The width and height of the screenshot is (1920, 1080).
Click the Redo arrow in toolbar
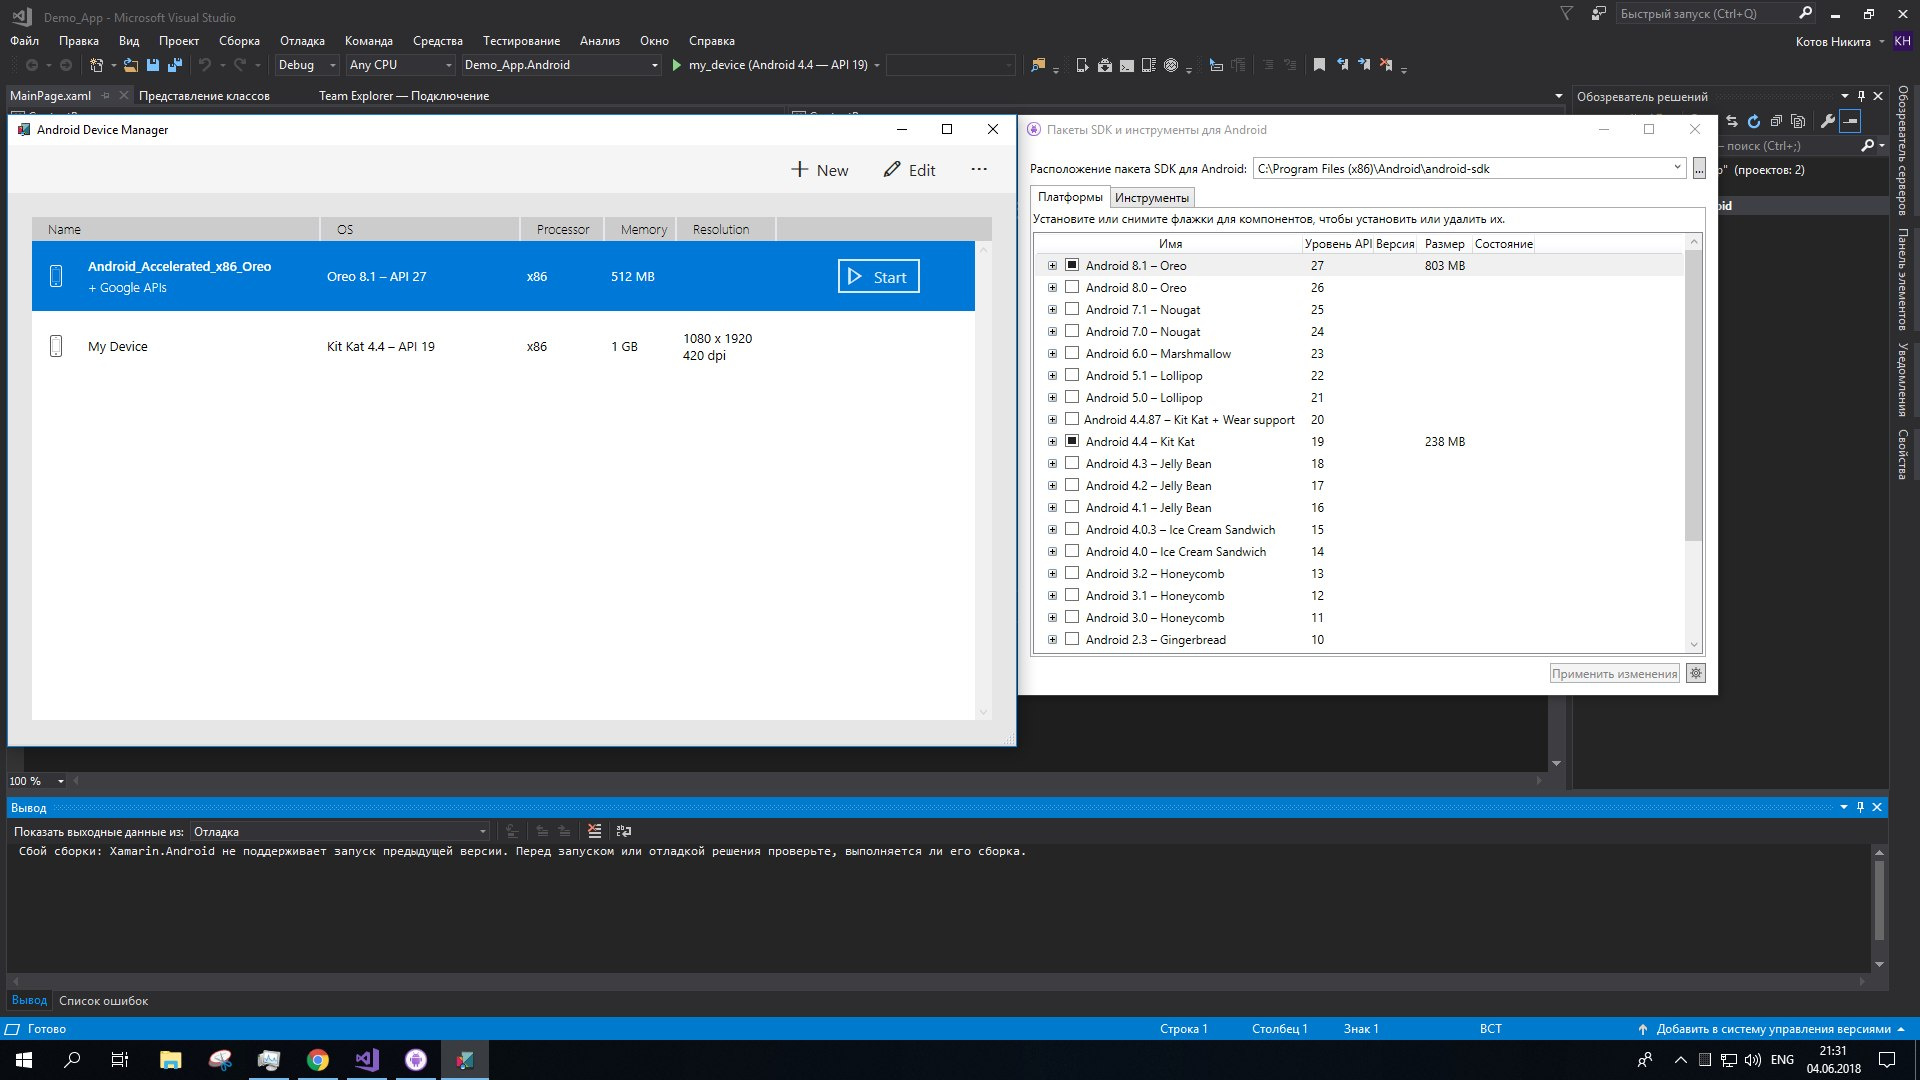click(x=240, y=65)
